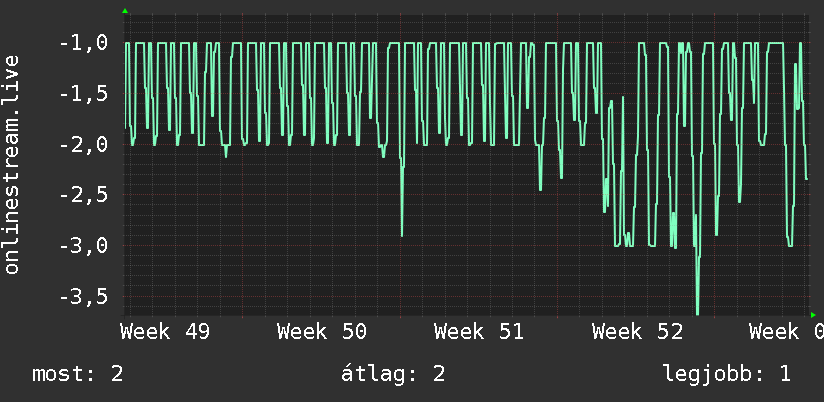This screenshot has width=824, height=402.
Task: Click the 'Week 52' x-axis label
Action: tap(637, 332)
